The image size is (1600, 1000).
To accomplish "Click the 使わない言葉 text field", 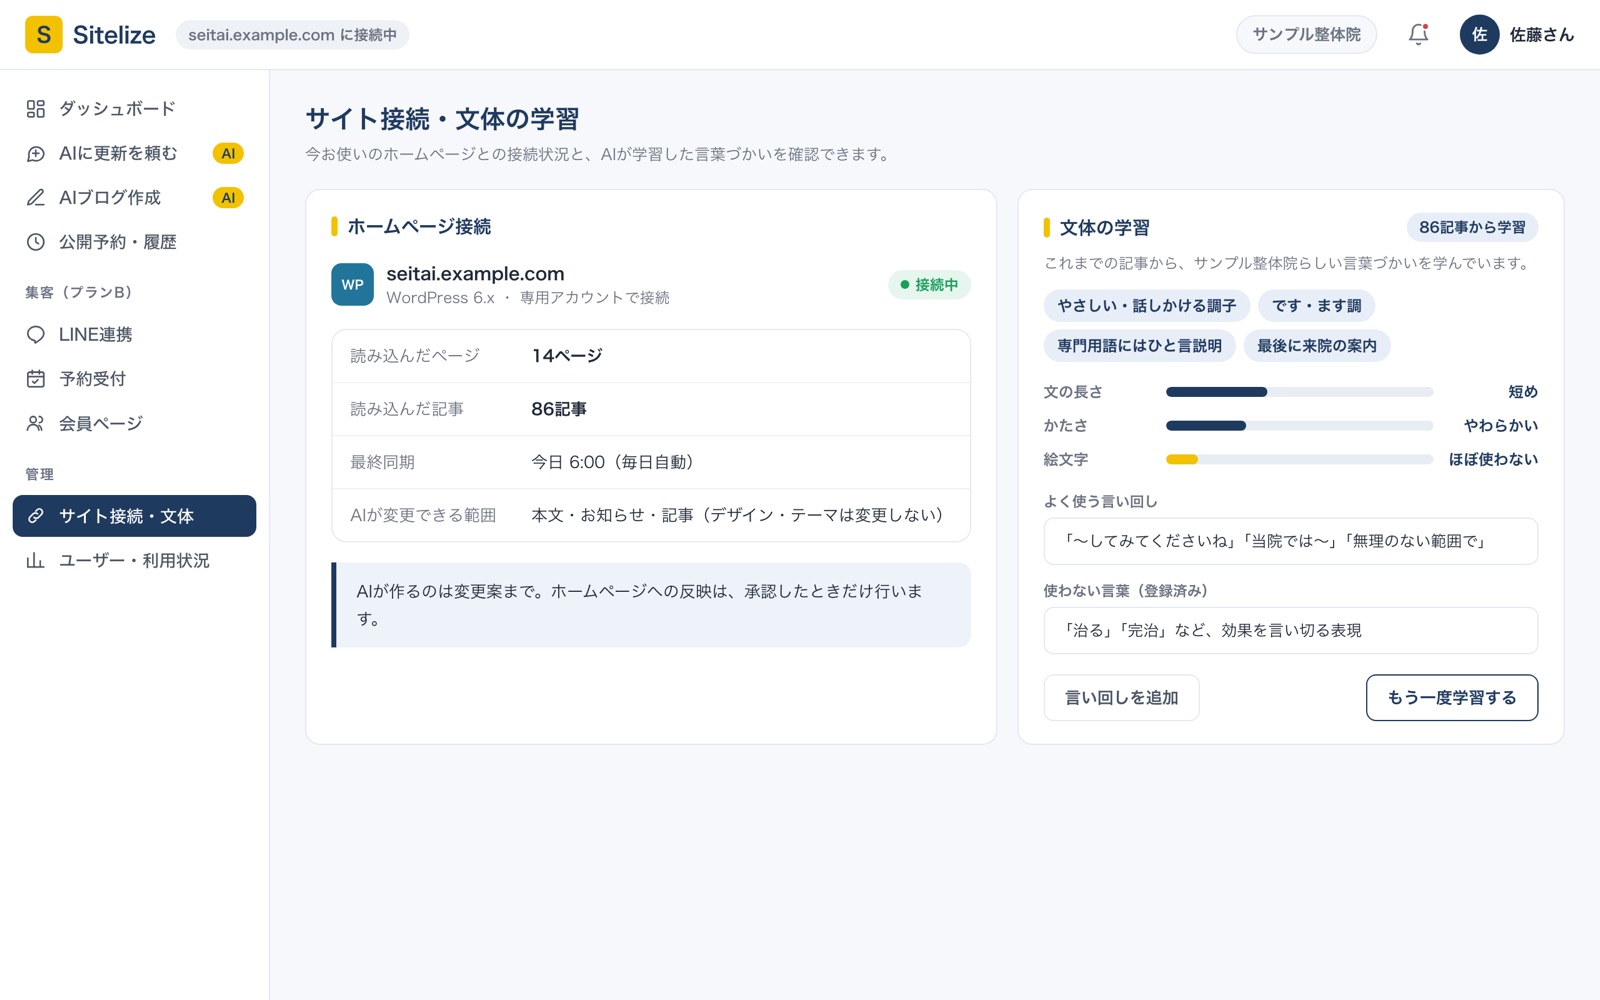I will point(1290,631).
